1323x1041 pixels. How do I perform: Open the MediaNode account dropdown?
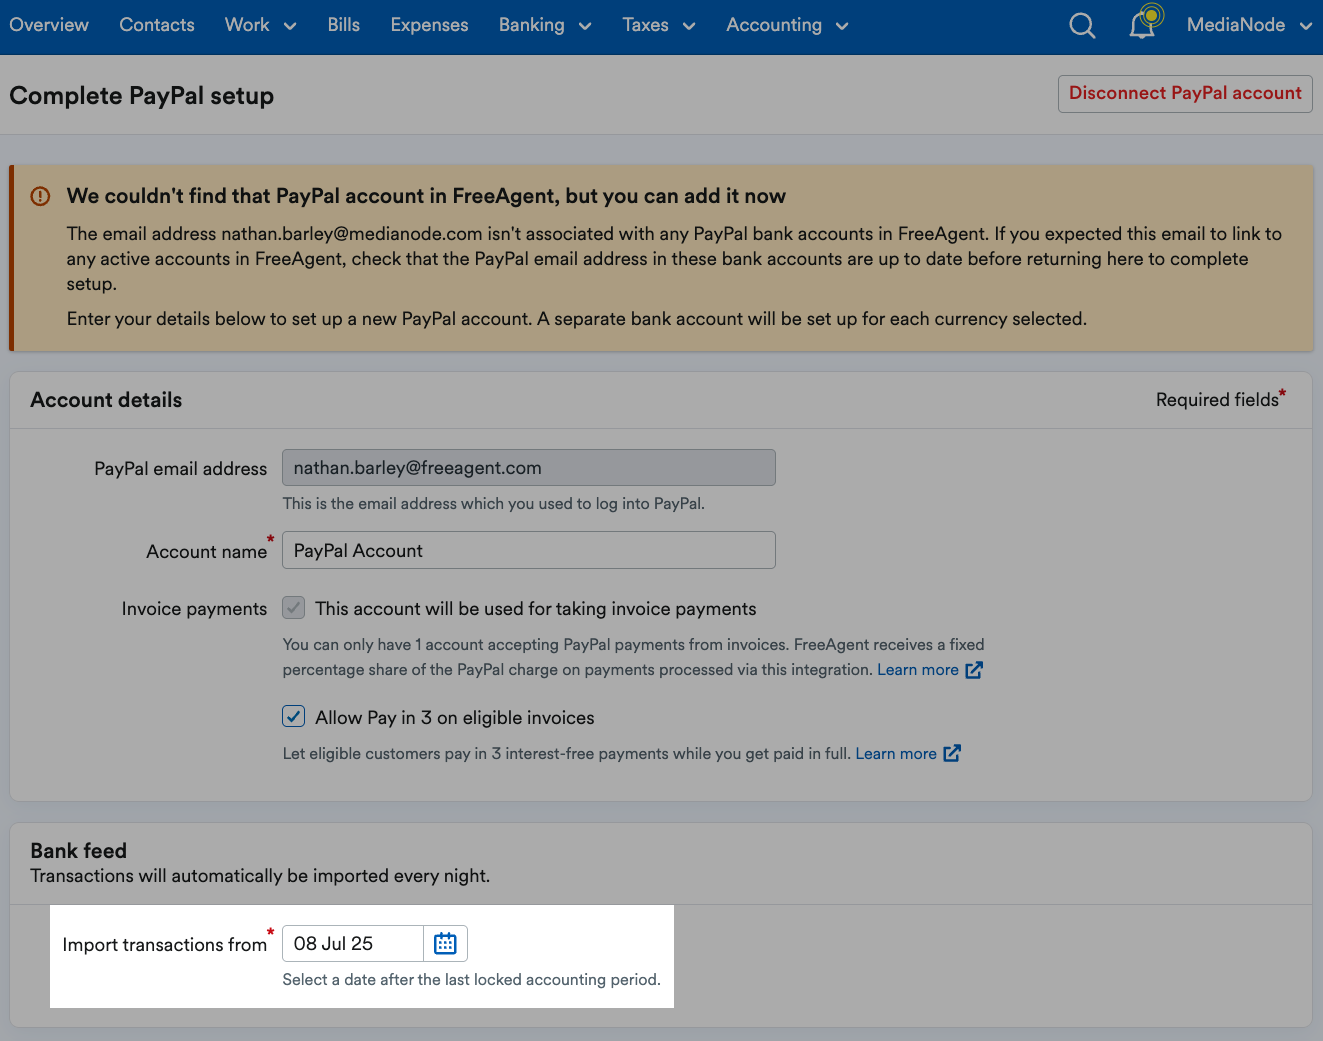point(1249,25)
